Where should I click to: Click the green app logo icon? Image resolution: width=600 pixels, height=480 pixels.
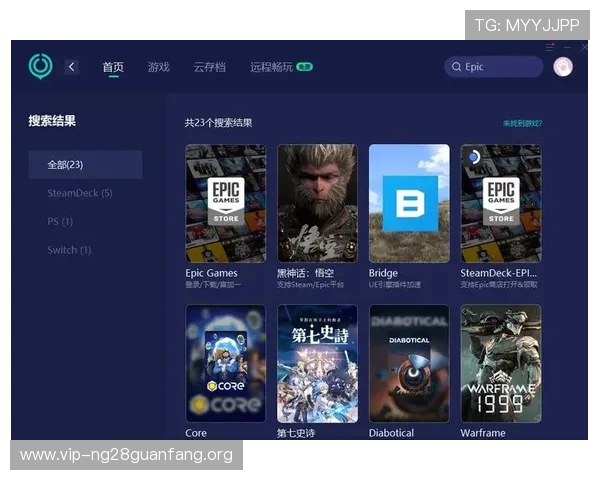tap(40, 66)
